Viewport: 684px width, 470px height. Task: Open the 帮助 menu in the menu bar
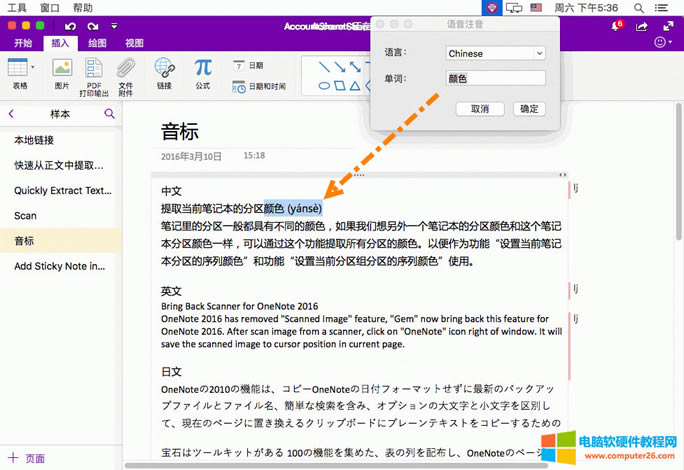[83, 7]
